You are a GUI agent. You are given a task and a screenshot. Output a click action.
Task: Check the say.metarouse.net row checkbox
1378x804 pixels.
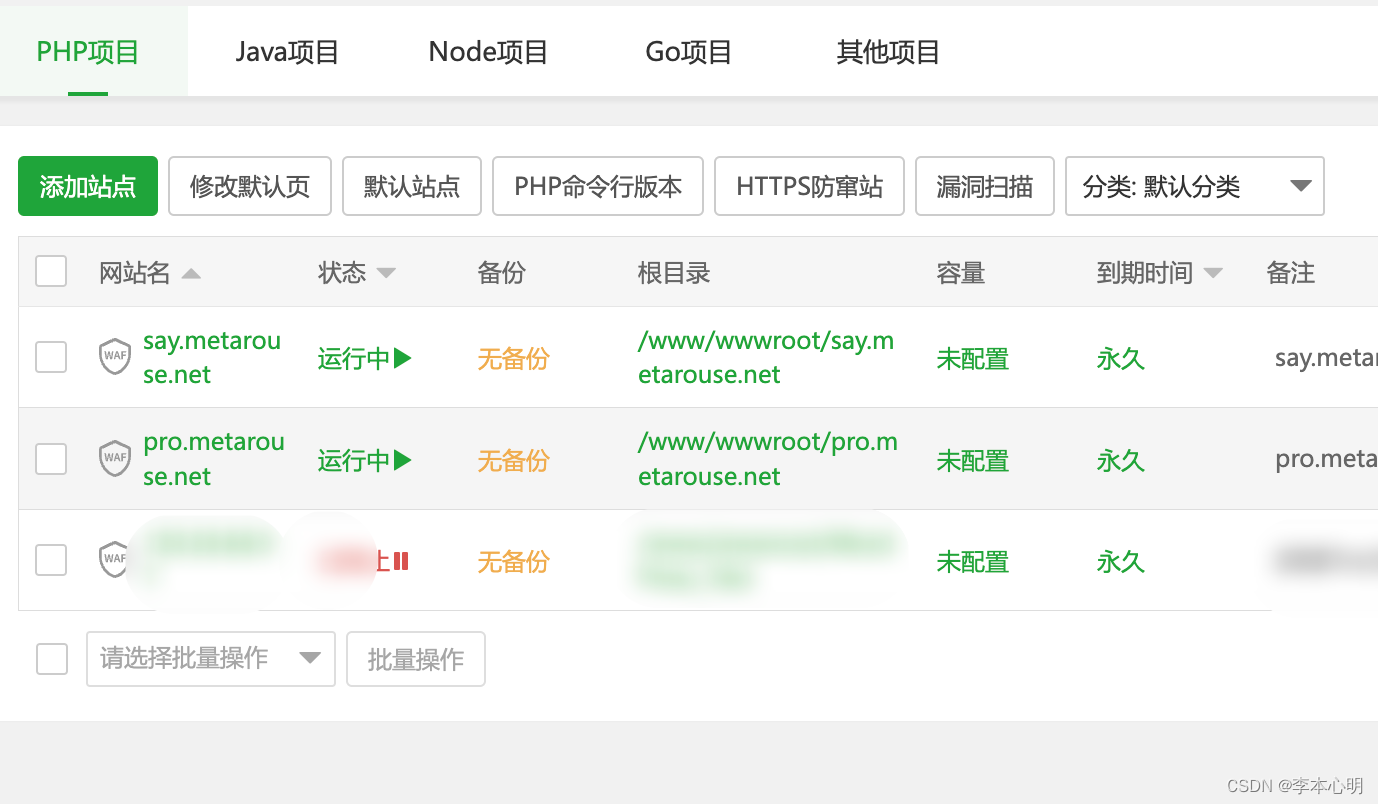click(51, 357)
